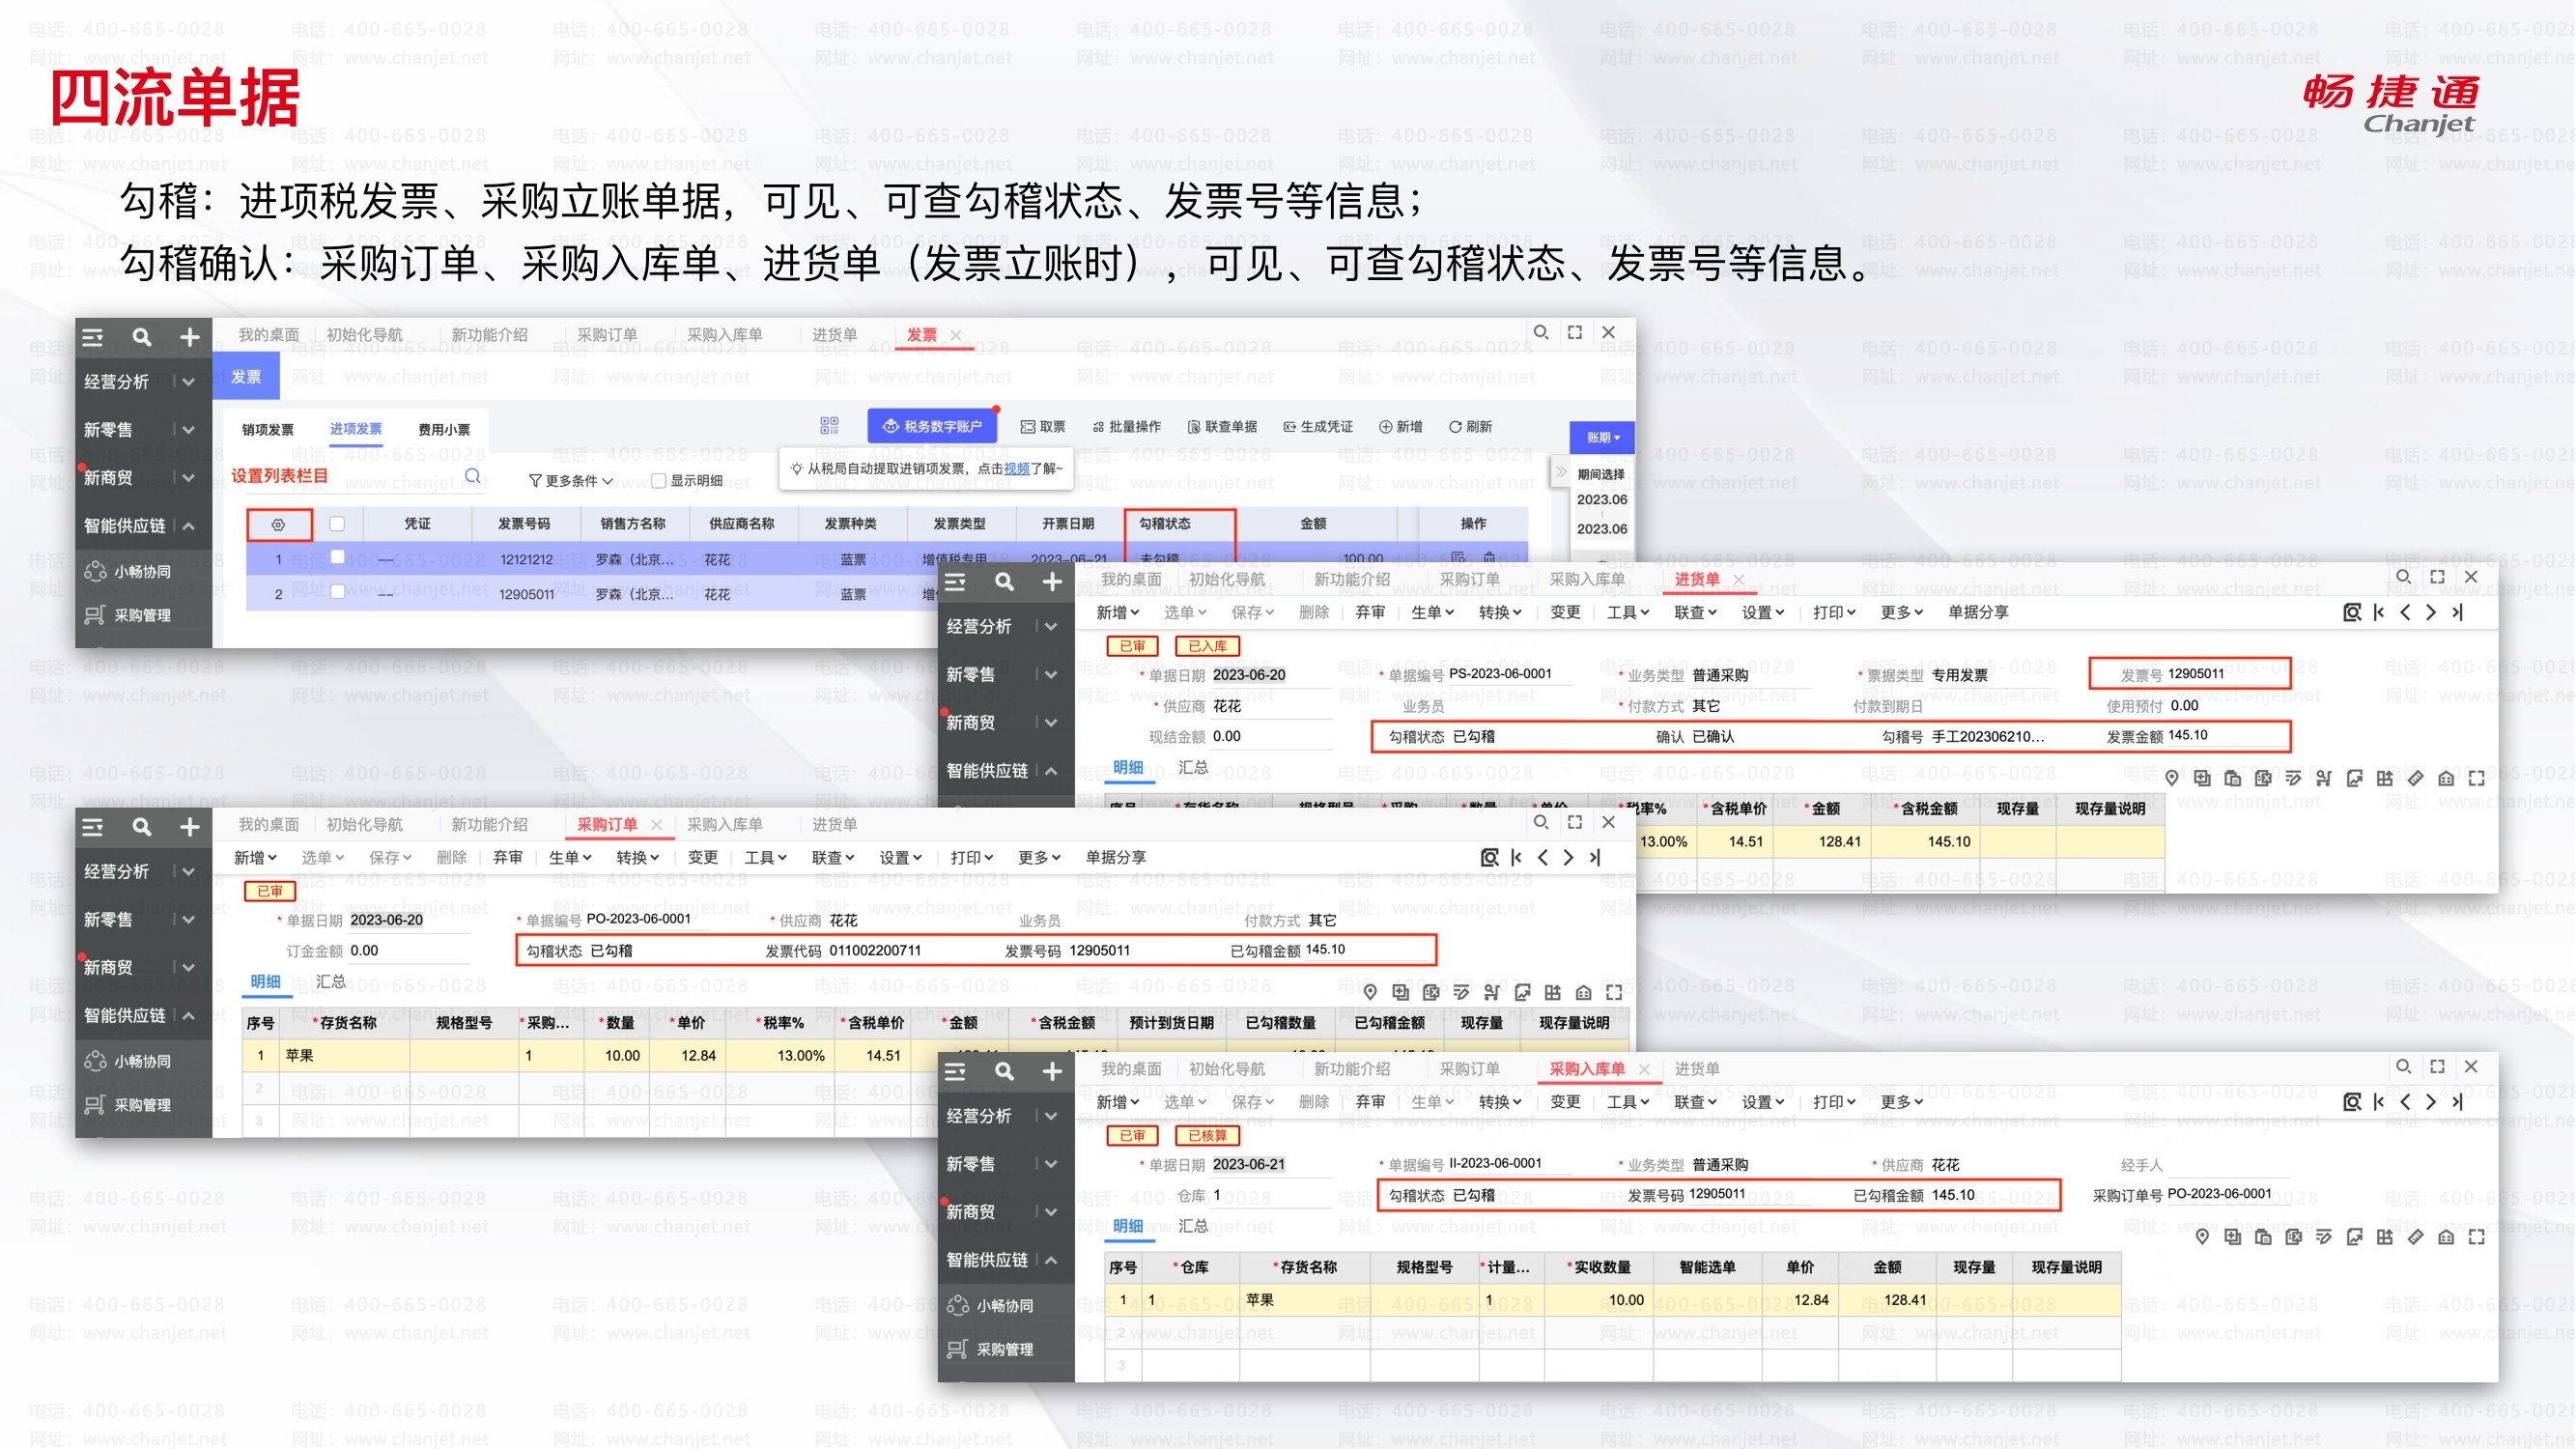Select the 费用小票 tab
Viewport: 2576px width, 1449px height.
(x=444, y=429)
